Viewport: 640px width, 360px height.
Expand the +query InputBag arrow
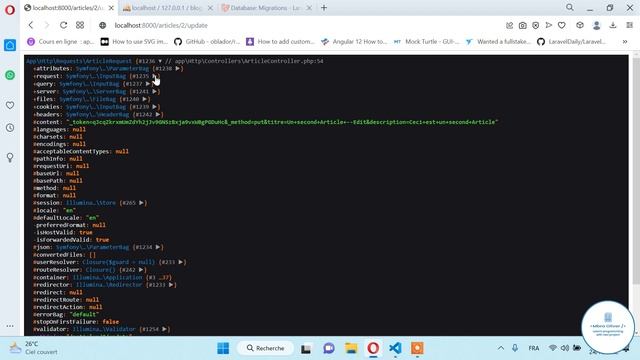tap(148, 84)
